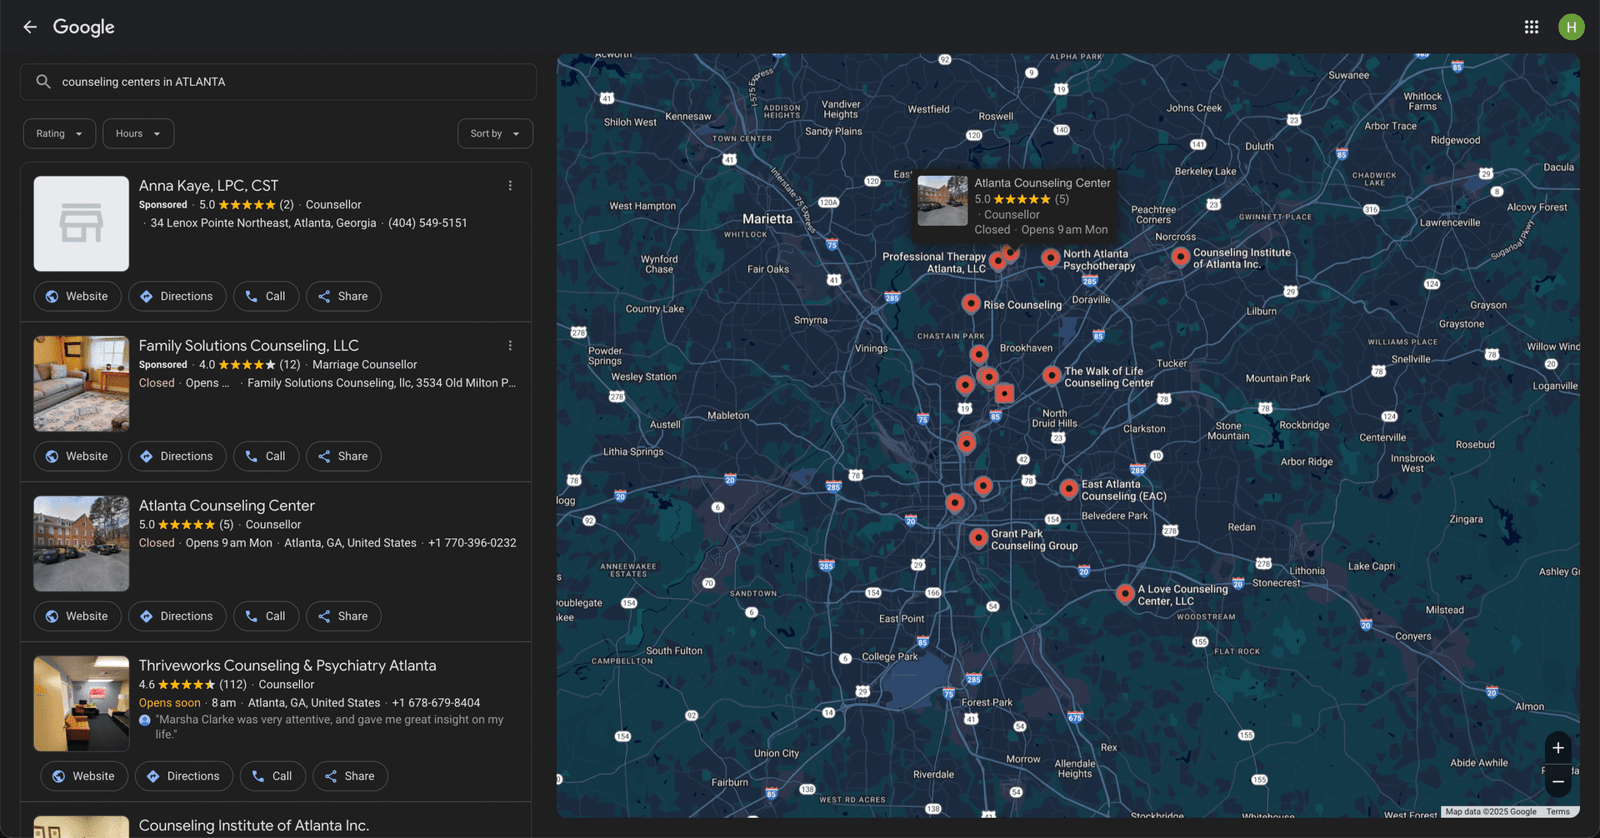Click the Terms link on the map

click(1558, 812)
